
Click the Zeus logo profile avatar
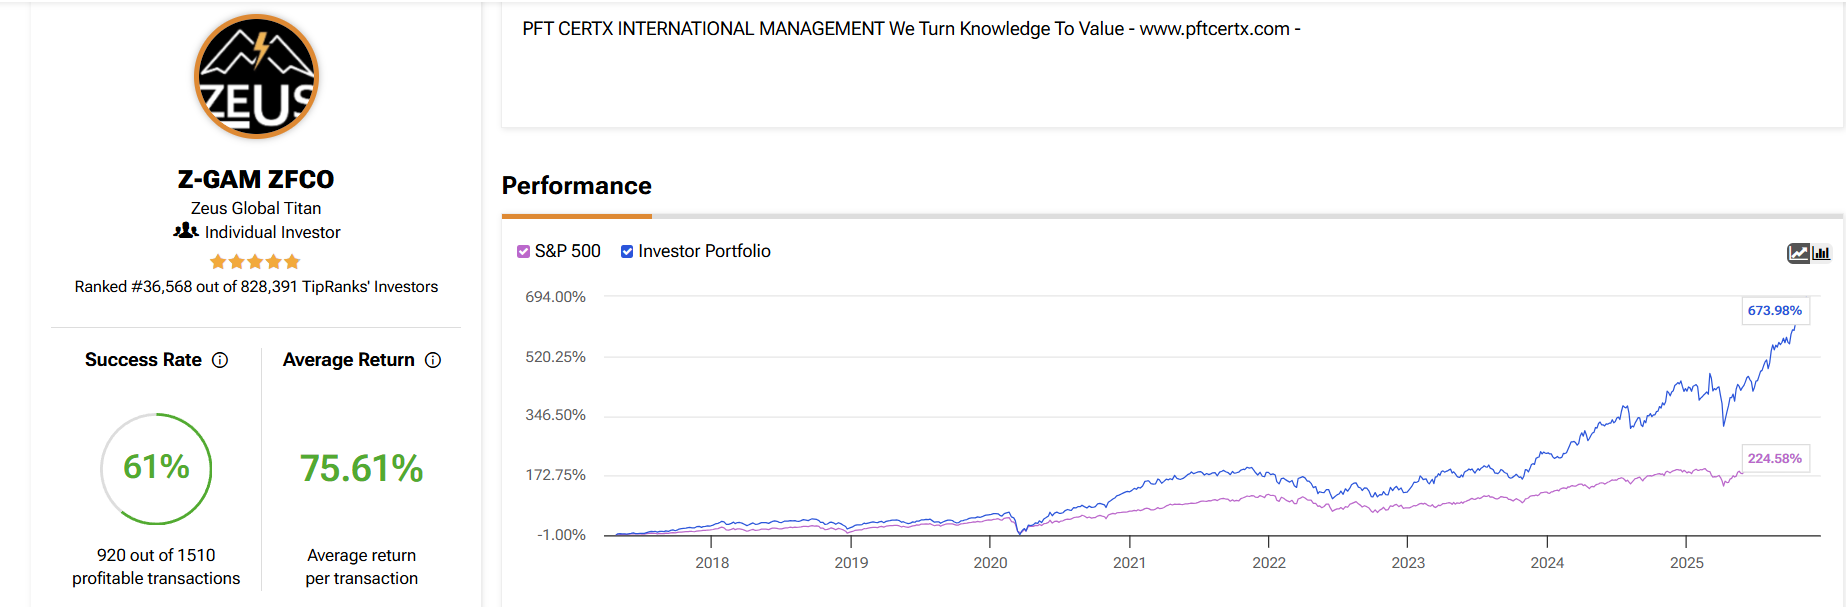tap(256, 77)
